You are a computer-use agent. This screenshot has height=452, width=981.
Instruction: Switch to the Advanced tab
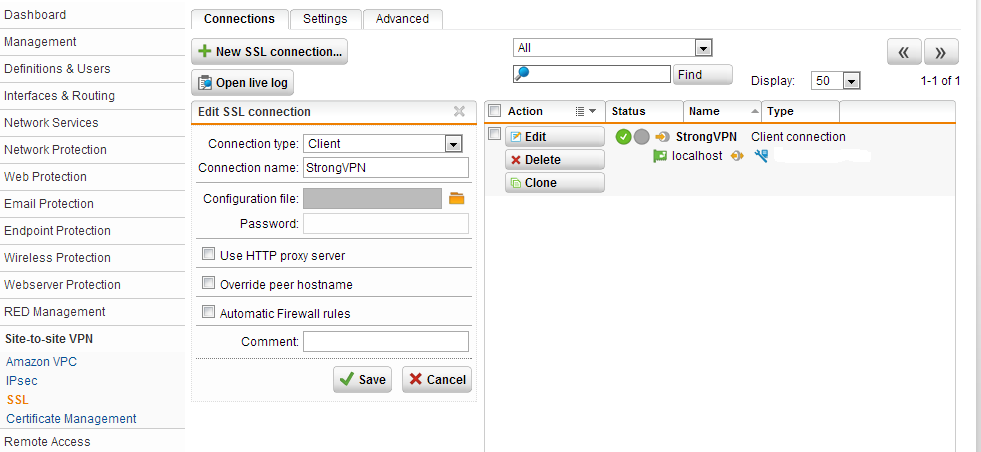tap(402, 19)
